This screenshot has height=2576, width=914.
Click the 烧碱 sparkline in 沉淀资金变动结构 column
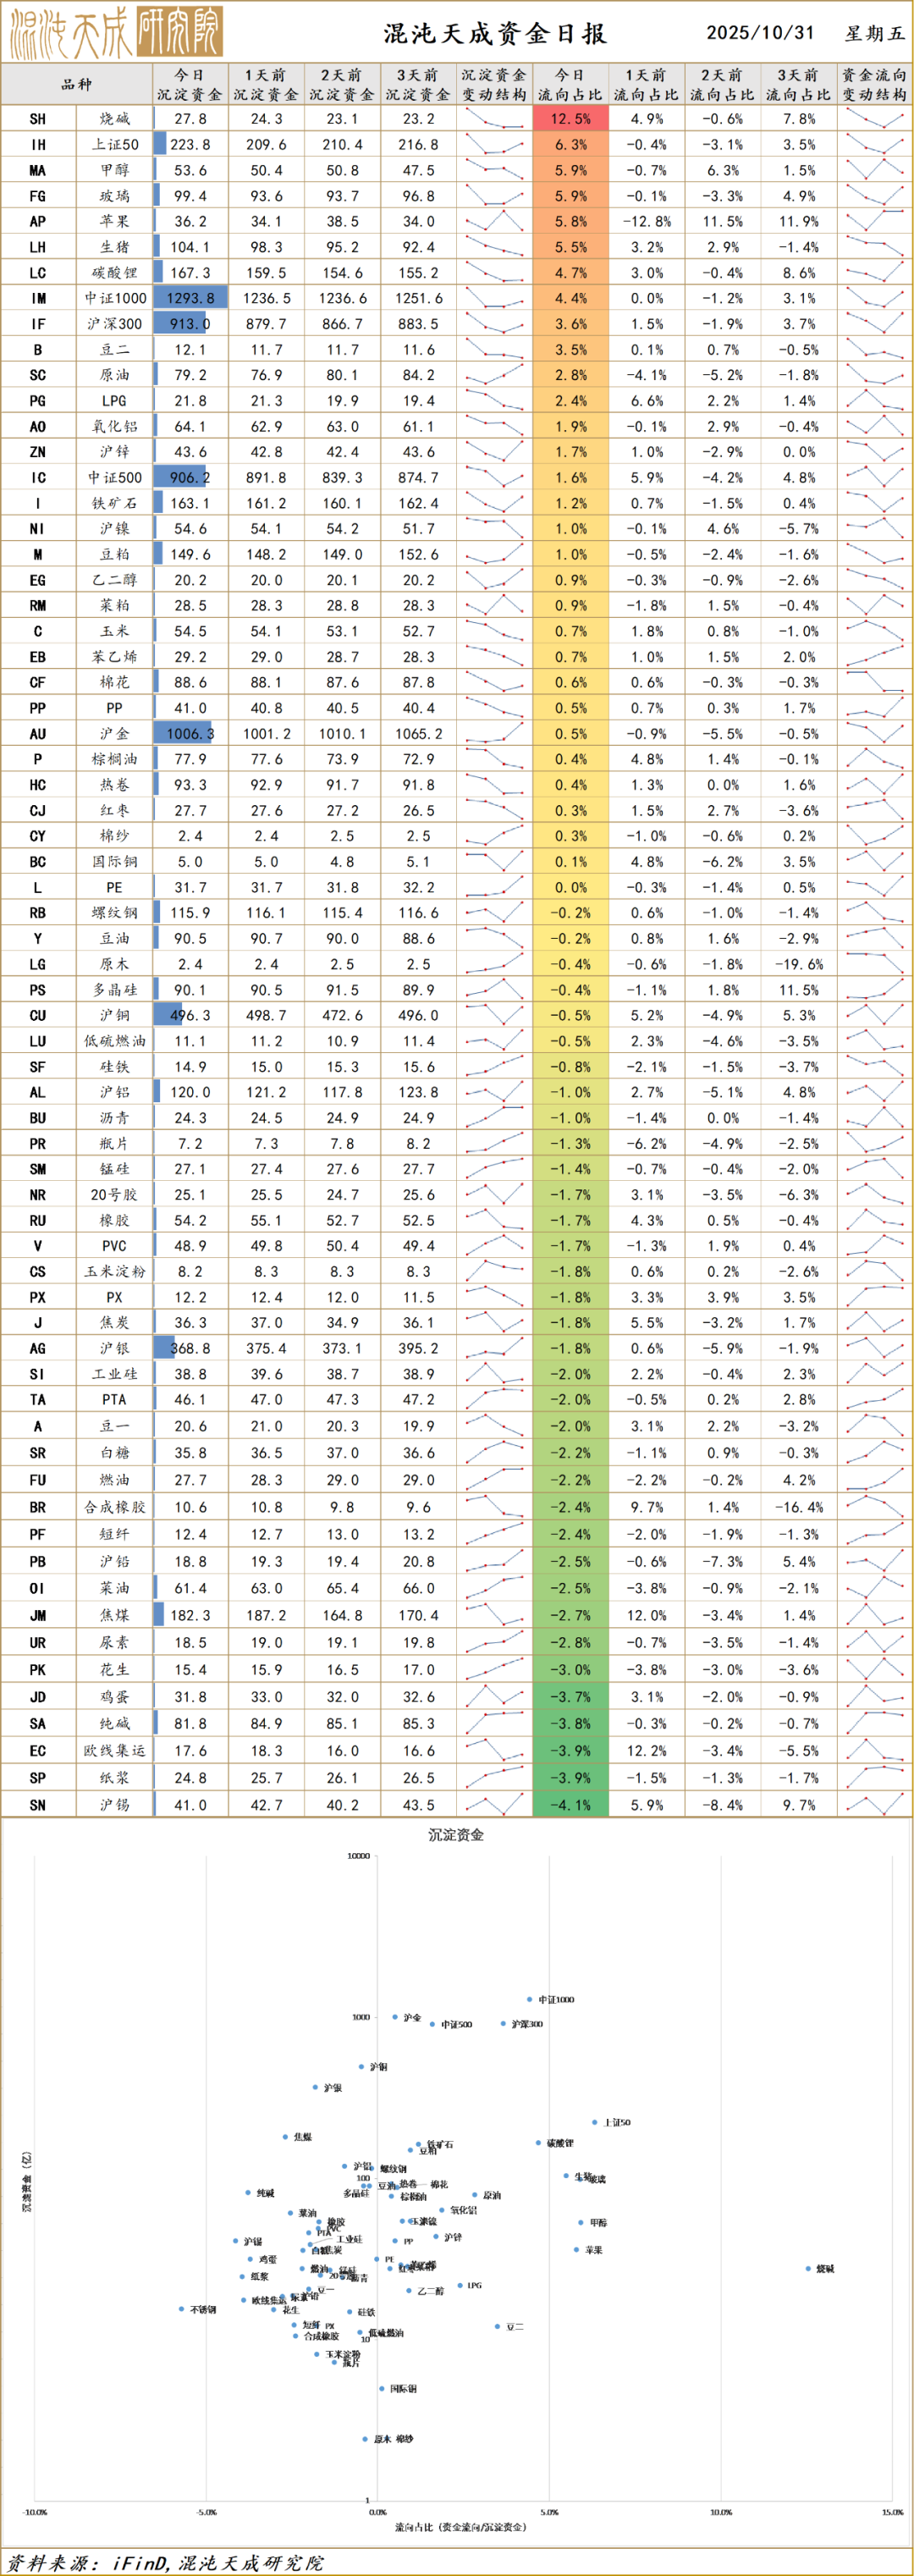click(495, 119)
